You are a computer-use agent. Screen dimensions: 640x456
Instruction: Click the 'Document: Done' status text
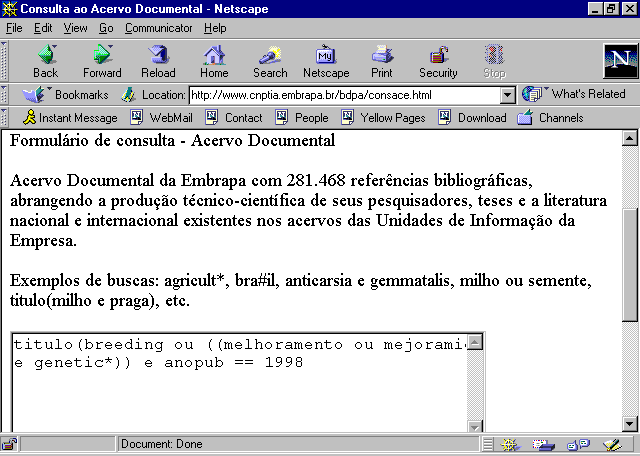[162, 444]
